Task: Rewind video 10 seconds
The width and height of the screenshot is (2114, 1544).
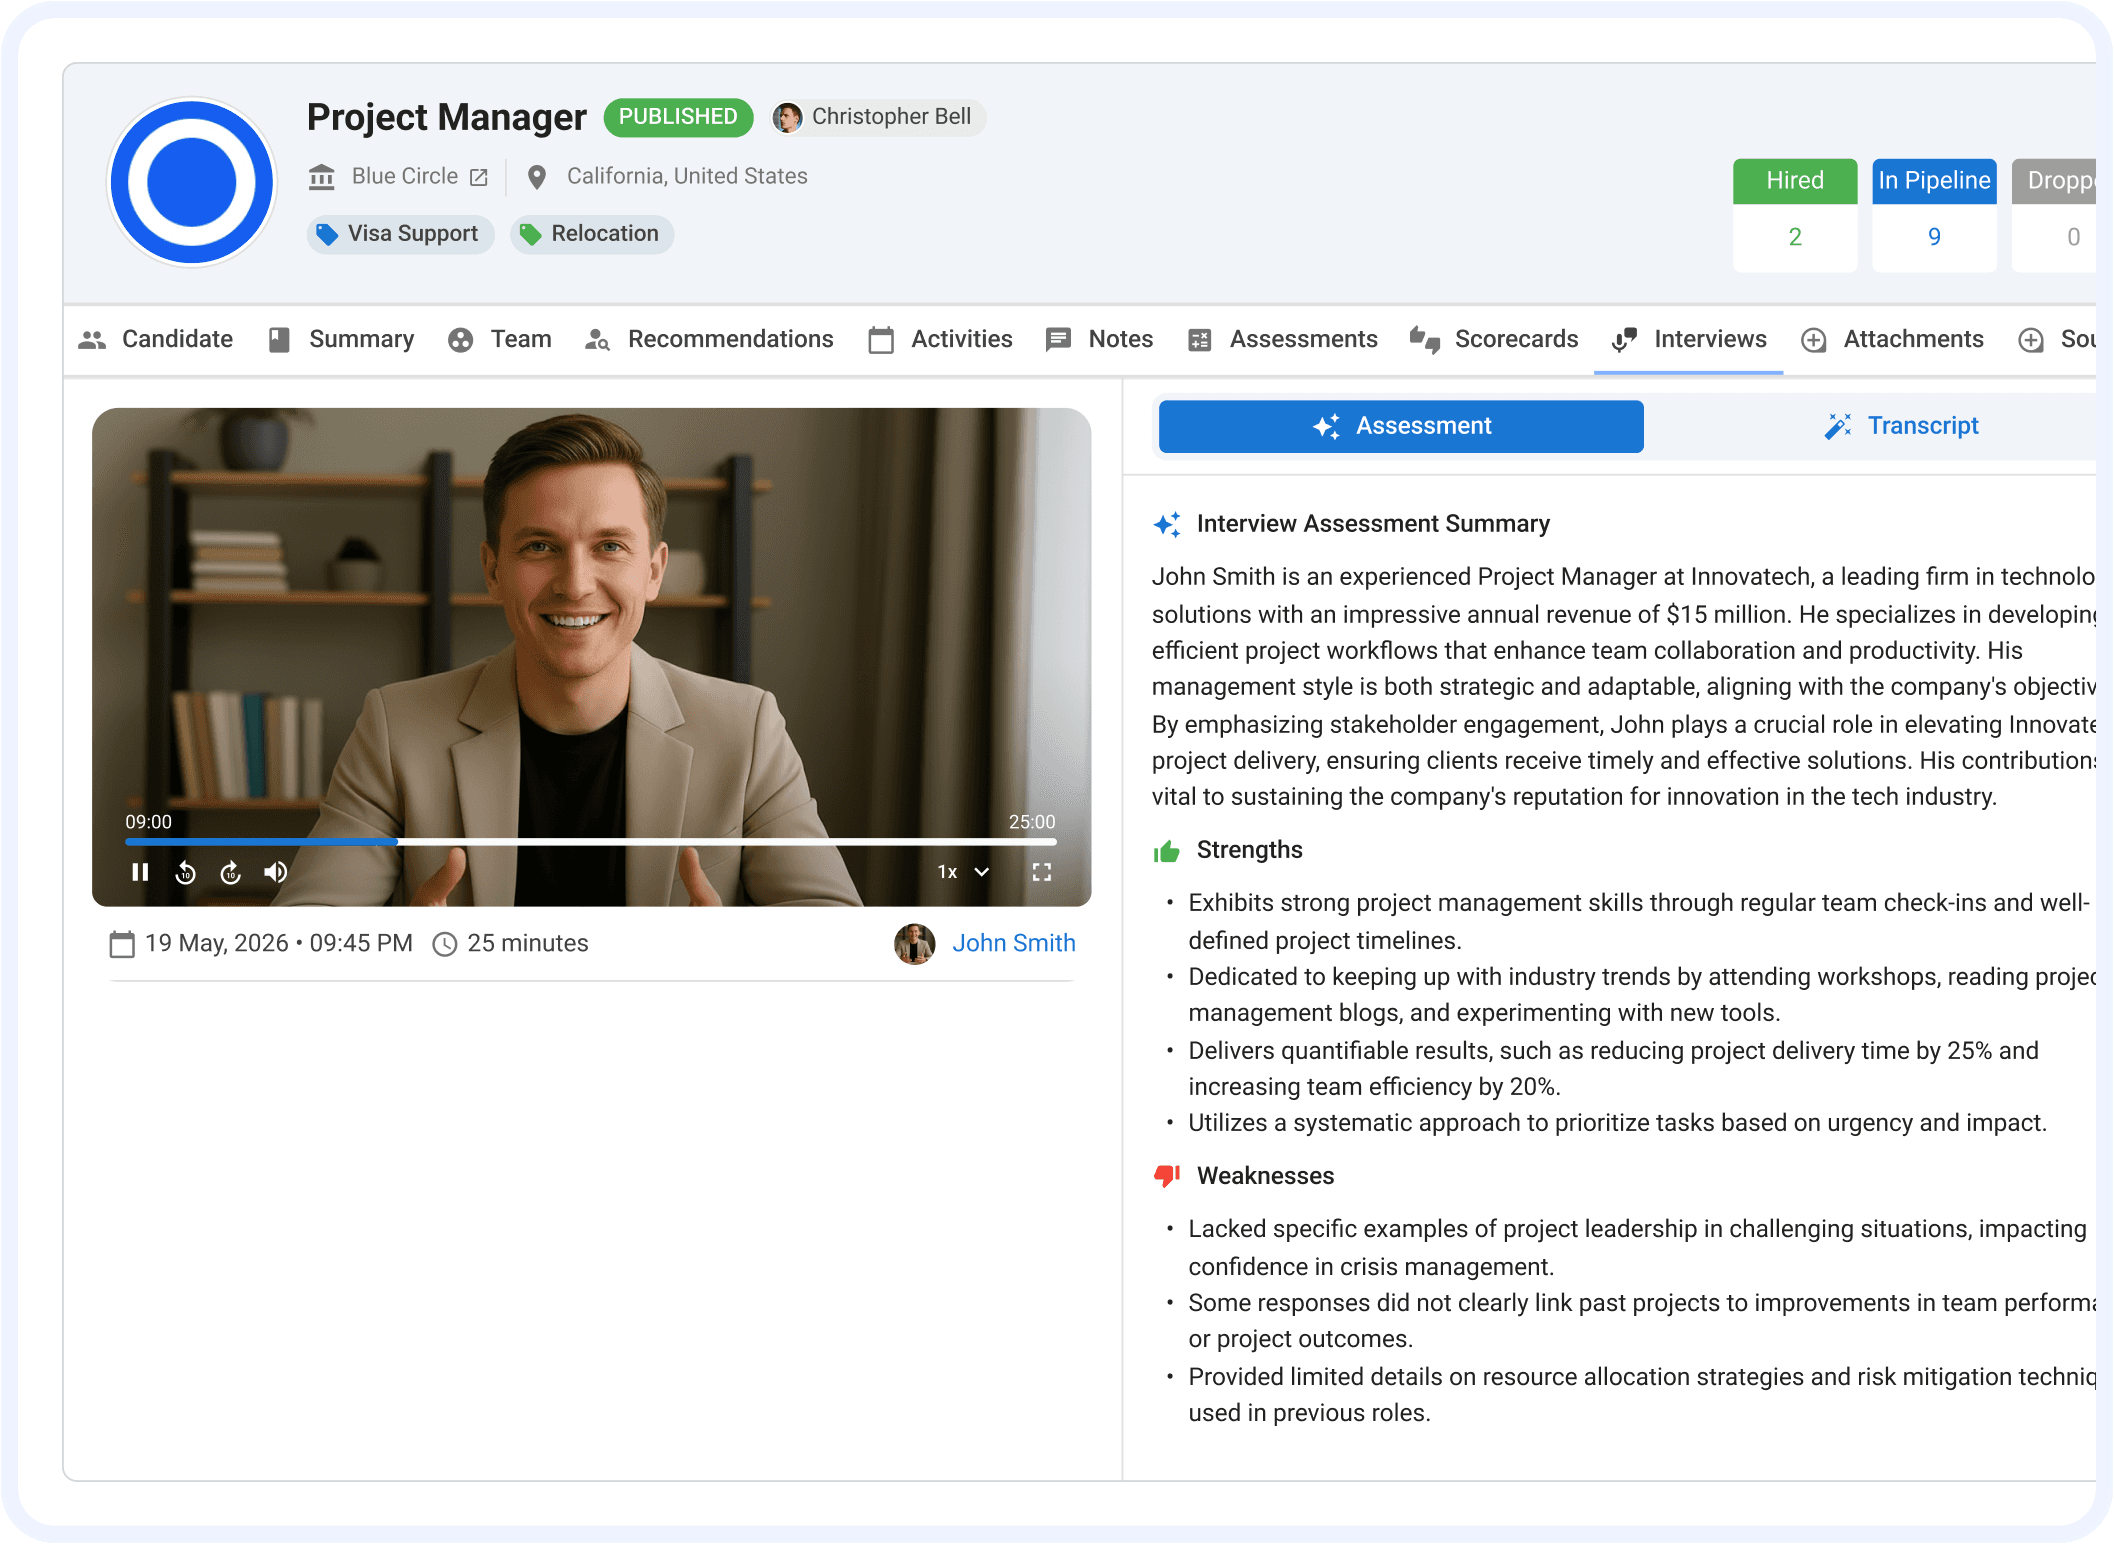Action: pyautogui.click(x=185, y=872)
